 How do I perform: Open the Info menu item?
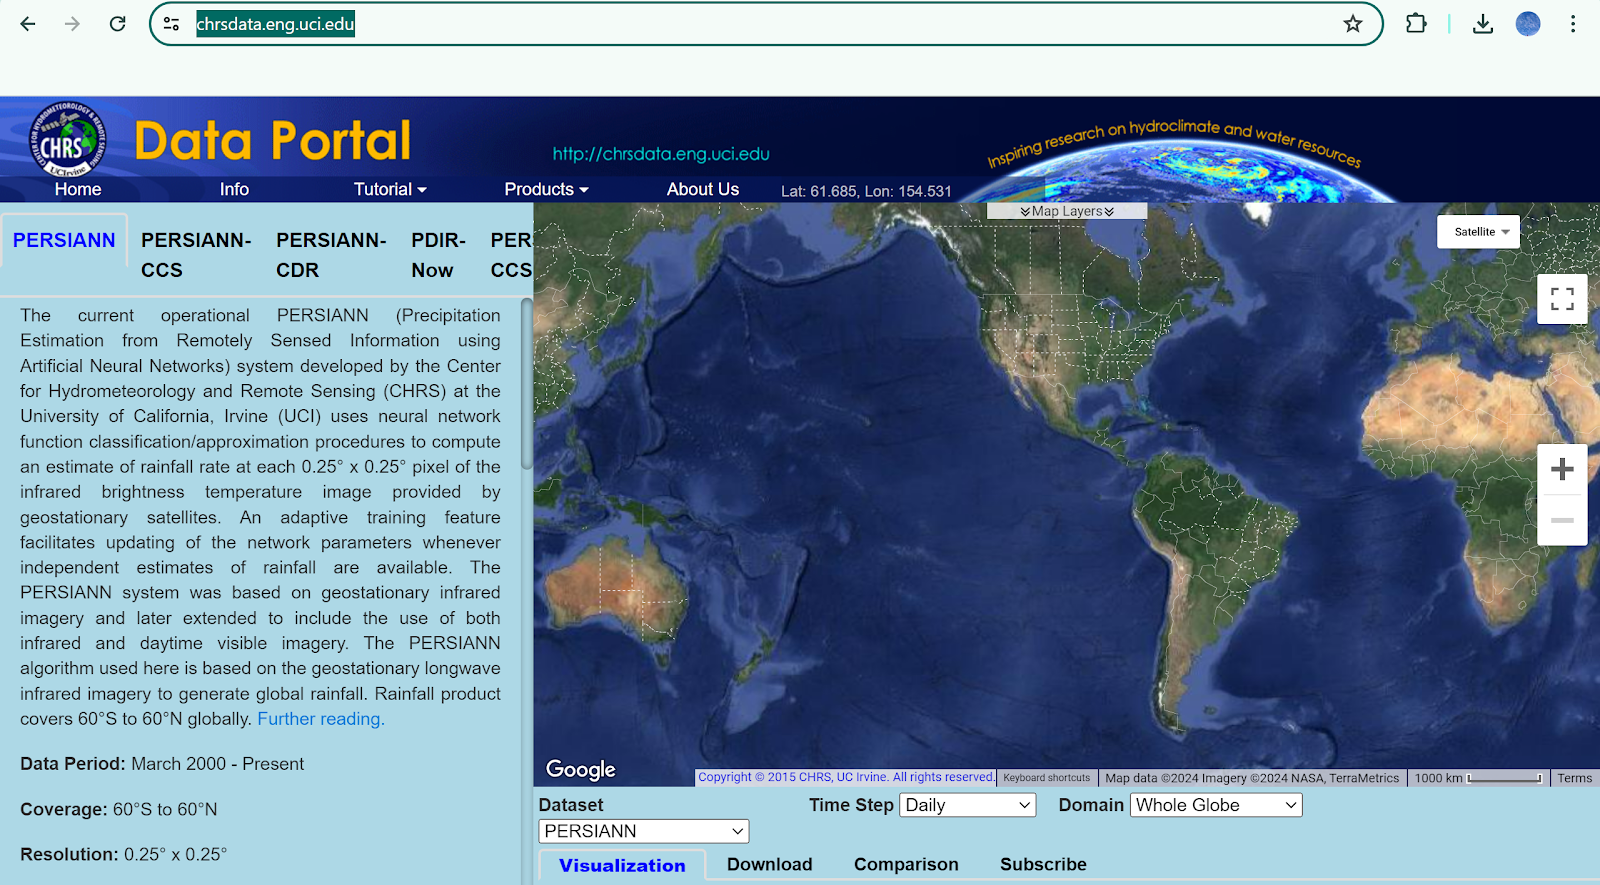(234, 189)
